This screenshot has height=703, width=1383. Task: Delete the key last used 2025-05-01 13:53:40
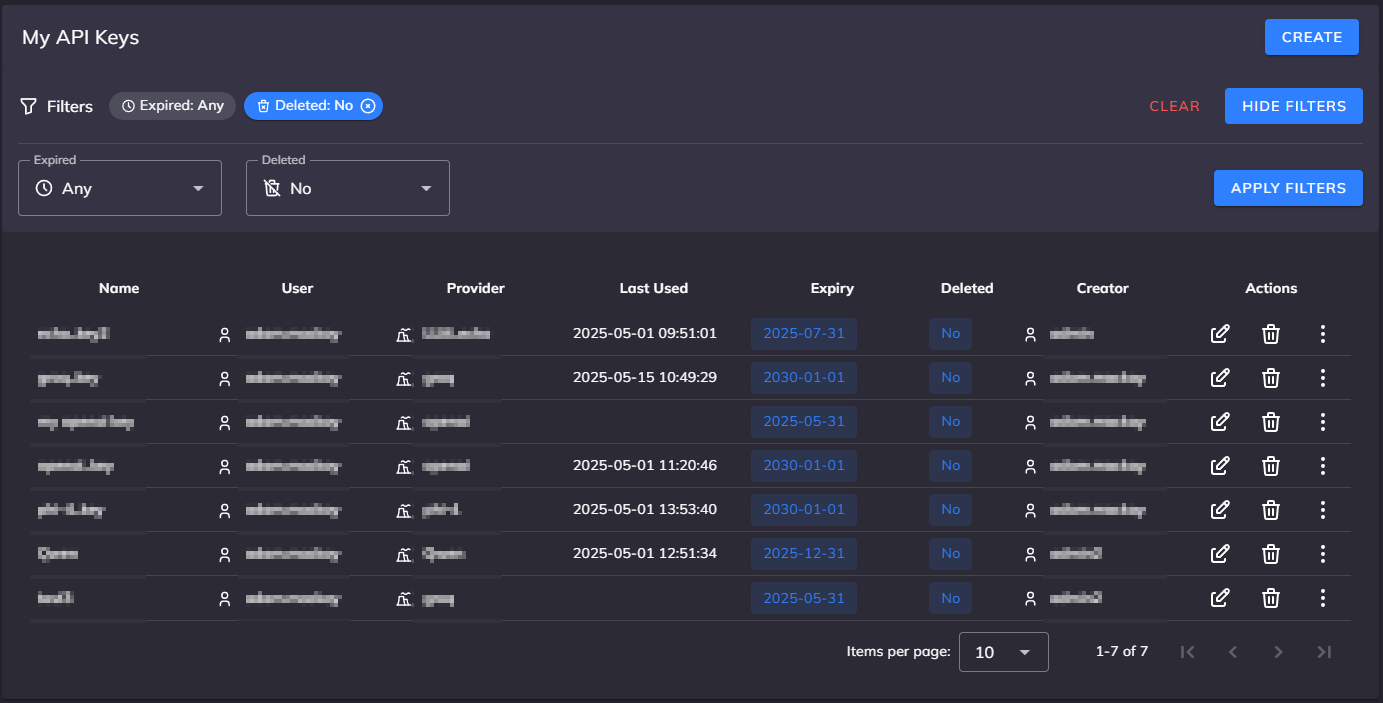1271,510
